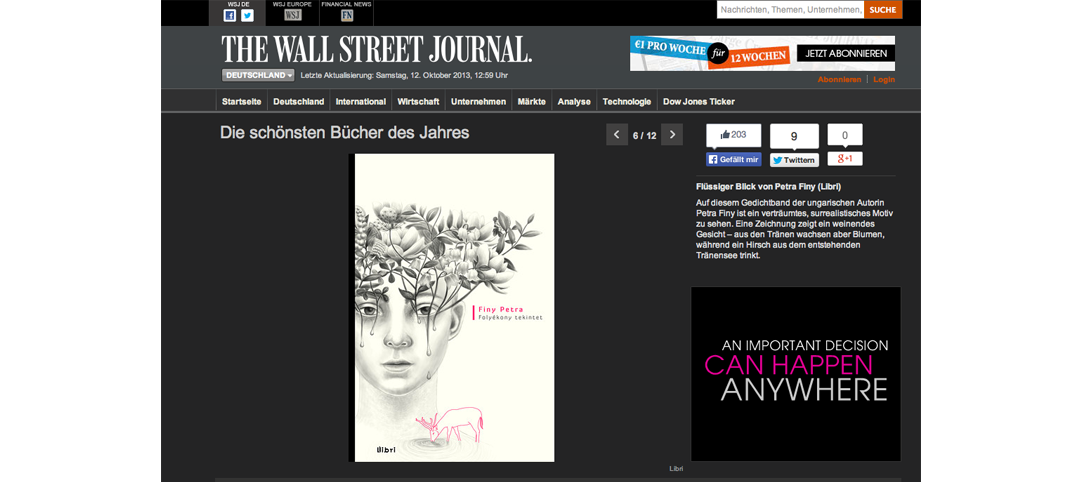Select the WSJ EUROPE tab label
Viewport: 1082px width, 482px height.
coord(293,4)
